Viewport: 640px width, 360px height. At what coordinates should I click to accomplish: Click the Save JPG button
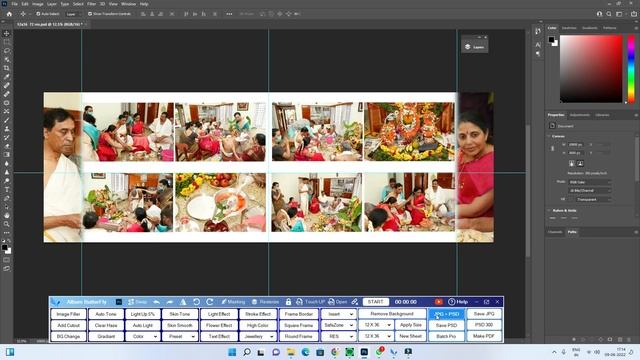tap(484, 314)
